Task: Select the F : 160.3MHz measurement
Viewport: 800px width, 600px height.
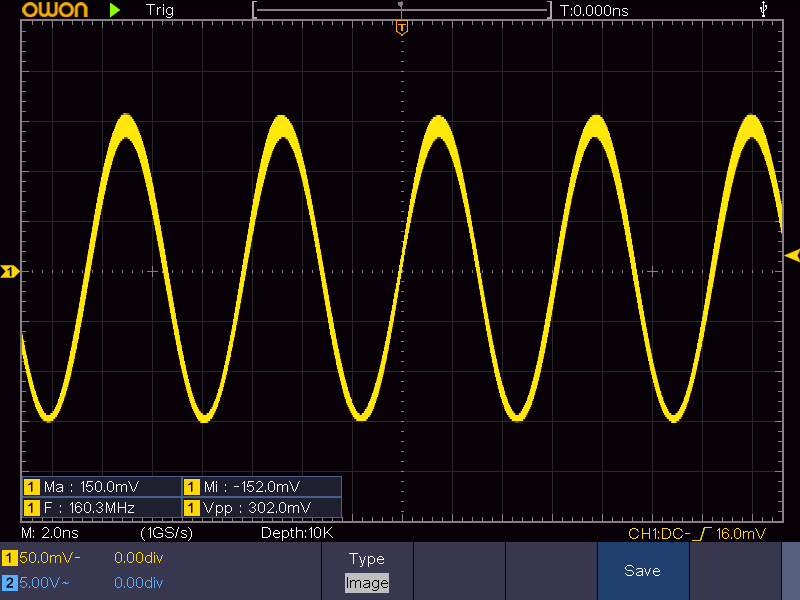Action: click(102, 508)
